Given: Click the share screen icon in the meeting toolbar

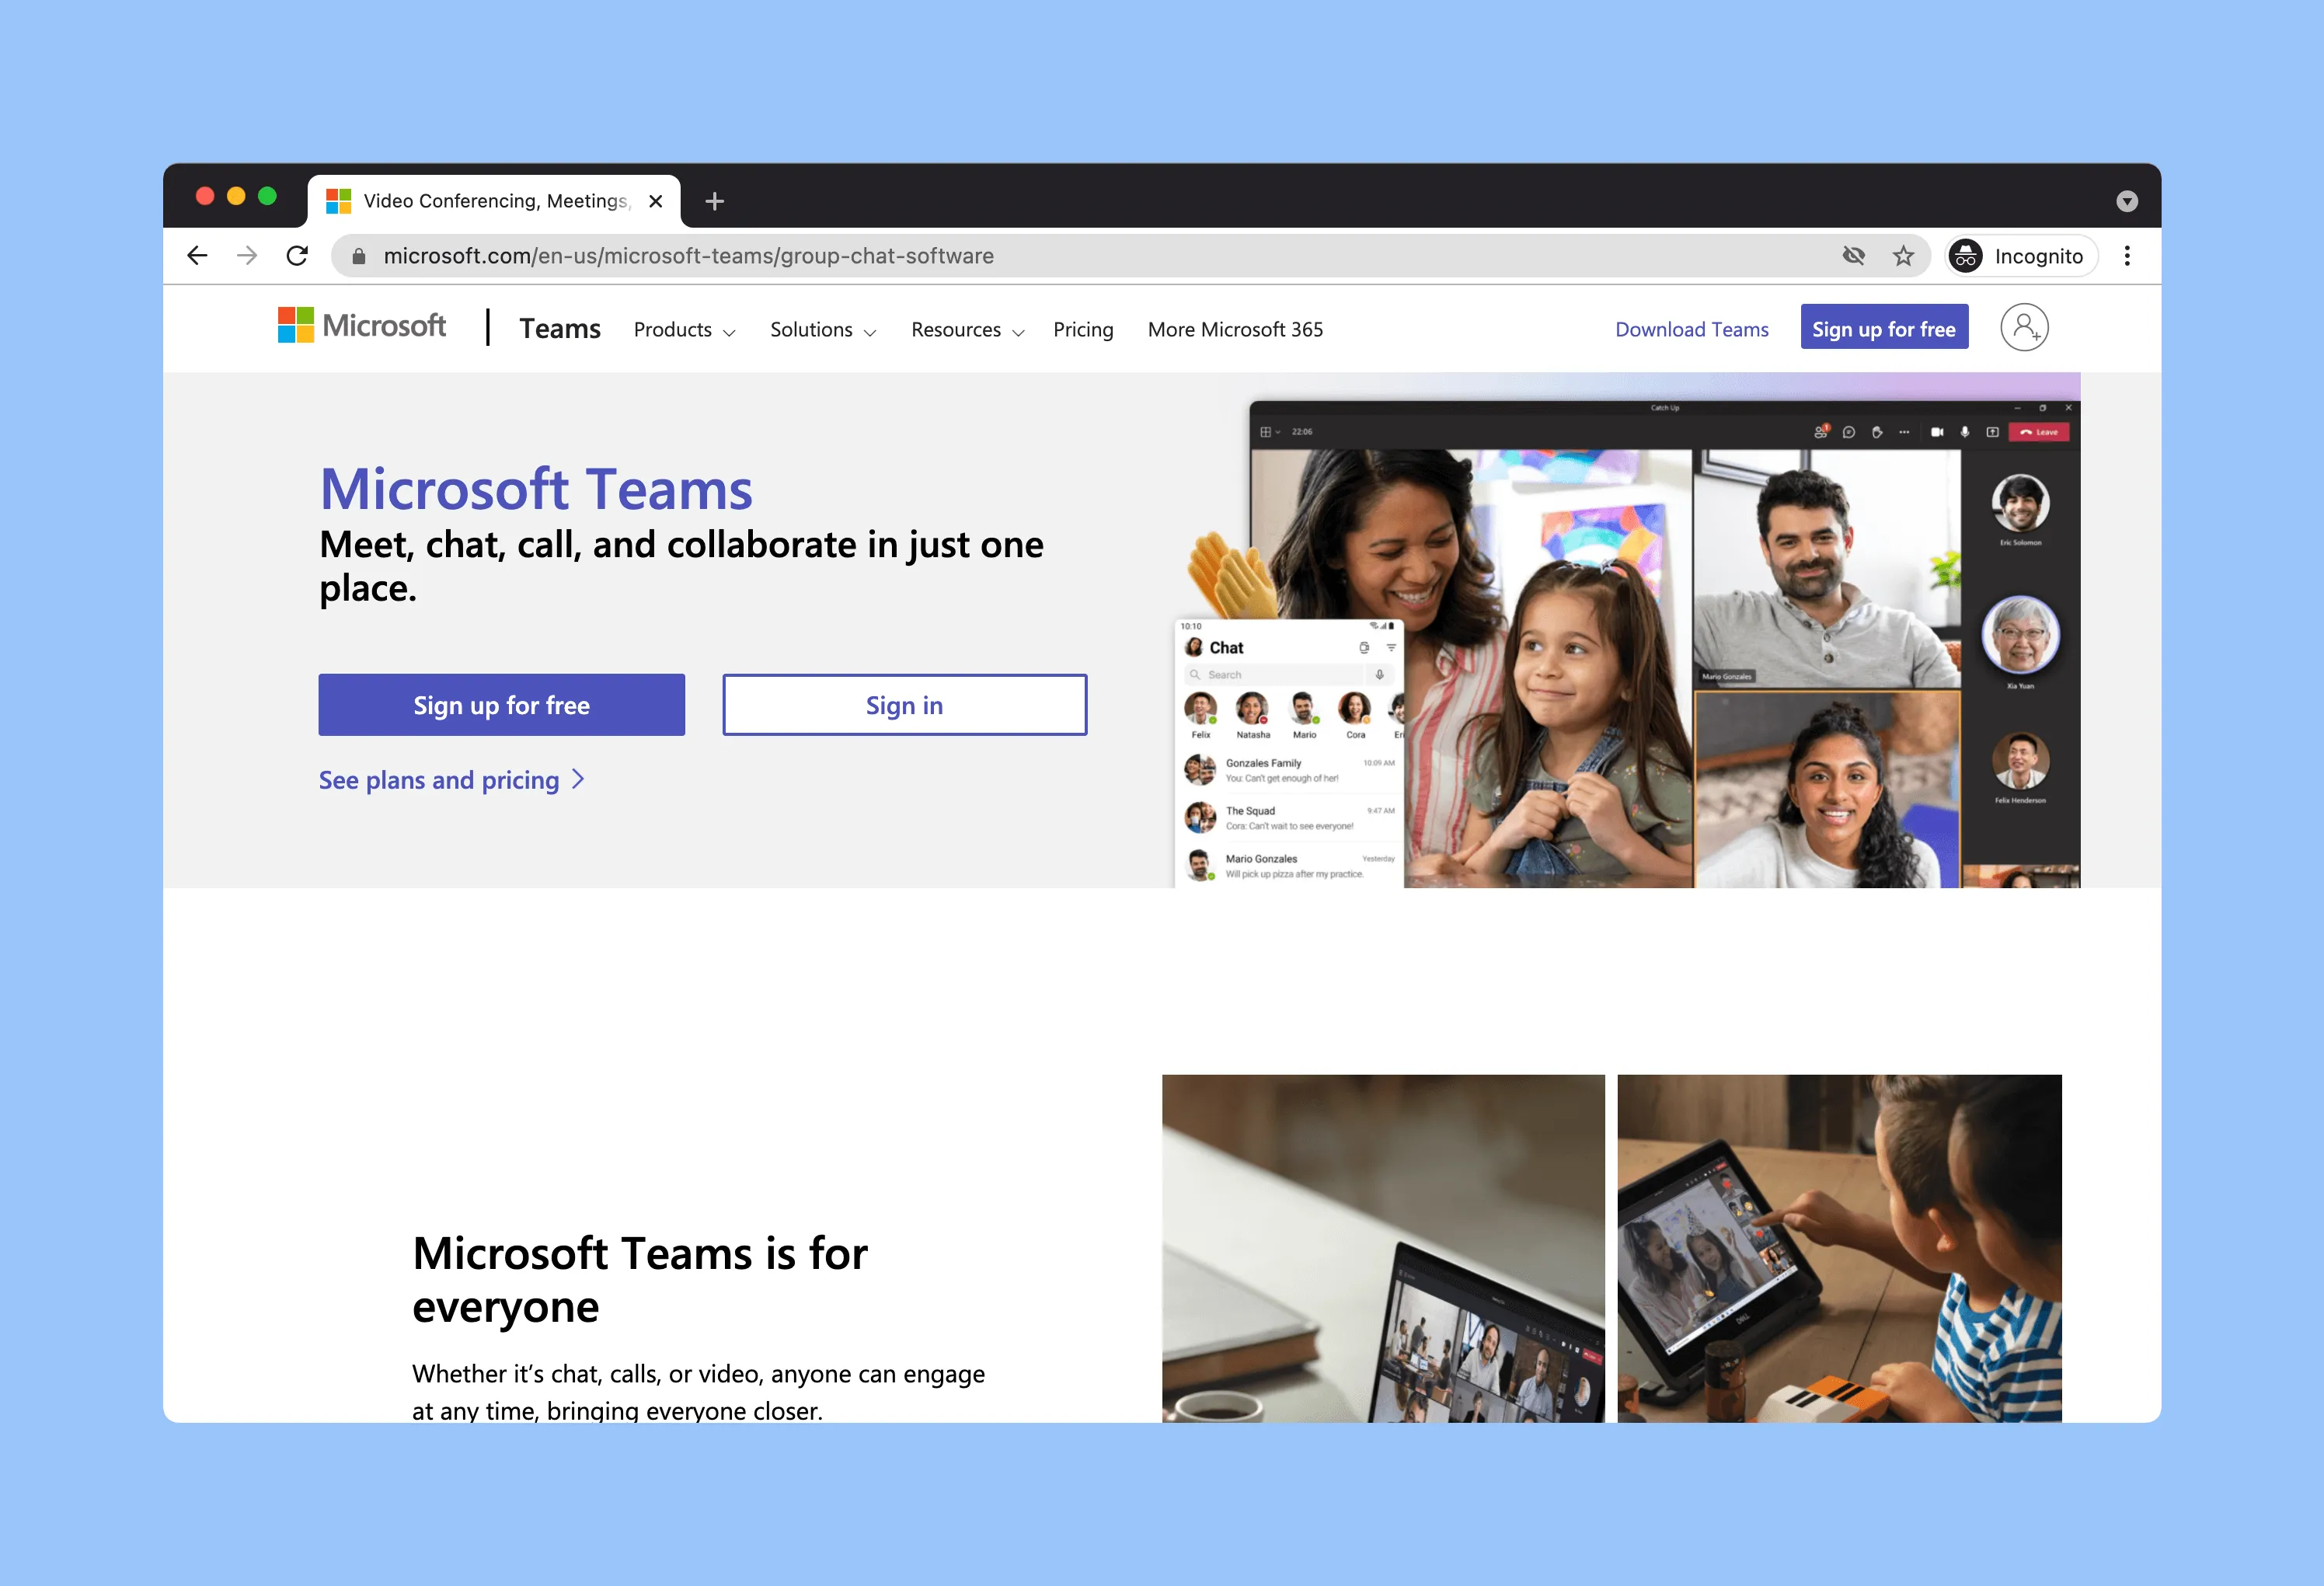Looking at the screenshot, I should coord(1992,432).
